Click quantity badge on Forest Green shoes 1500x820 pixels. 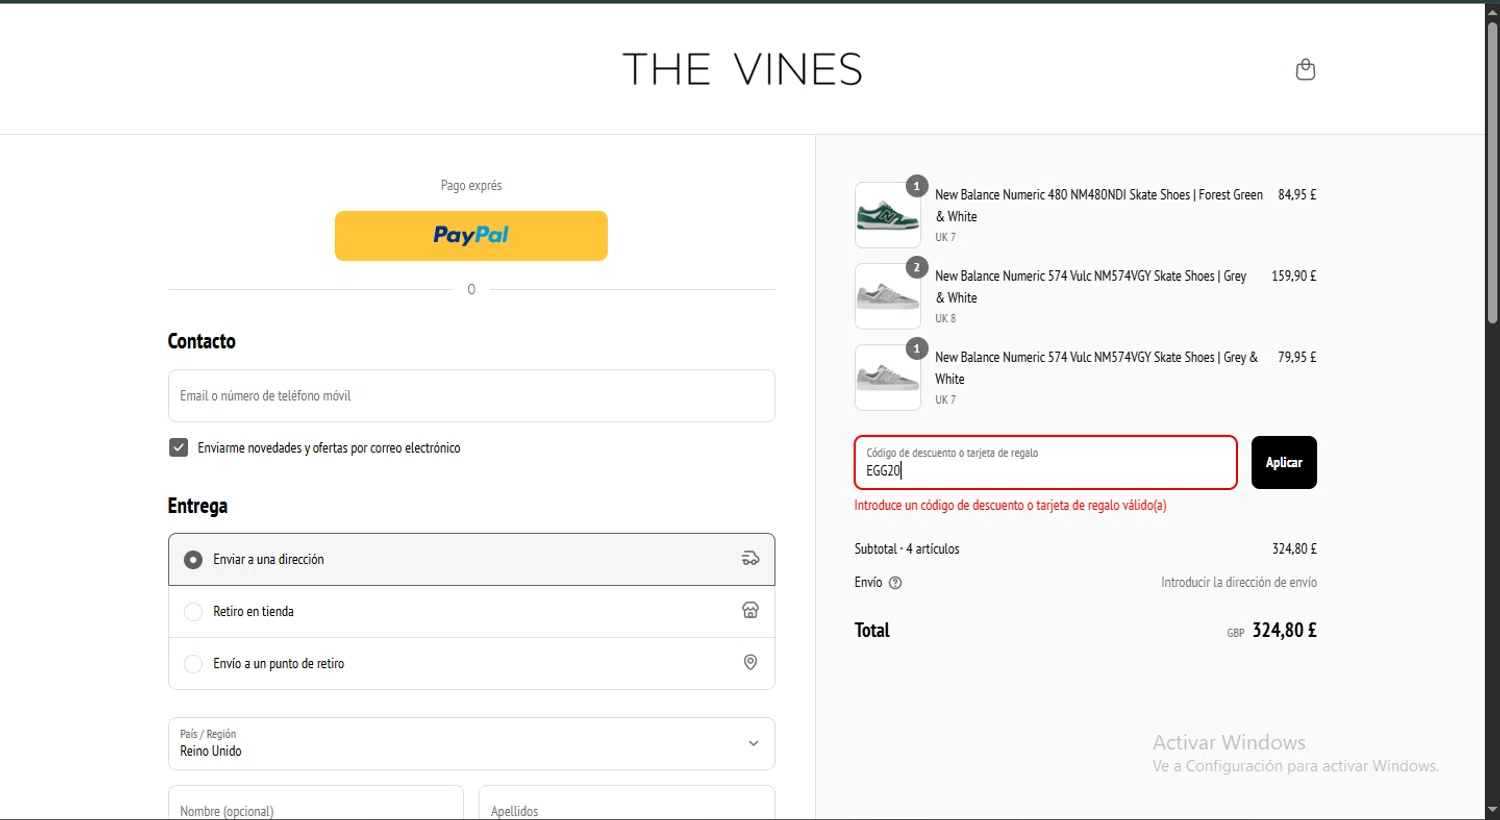[916, 186]
